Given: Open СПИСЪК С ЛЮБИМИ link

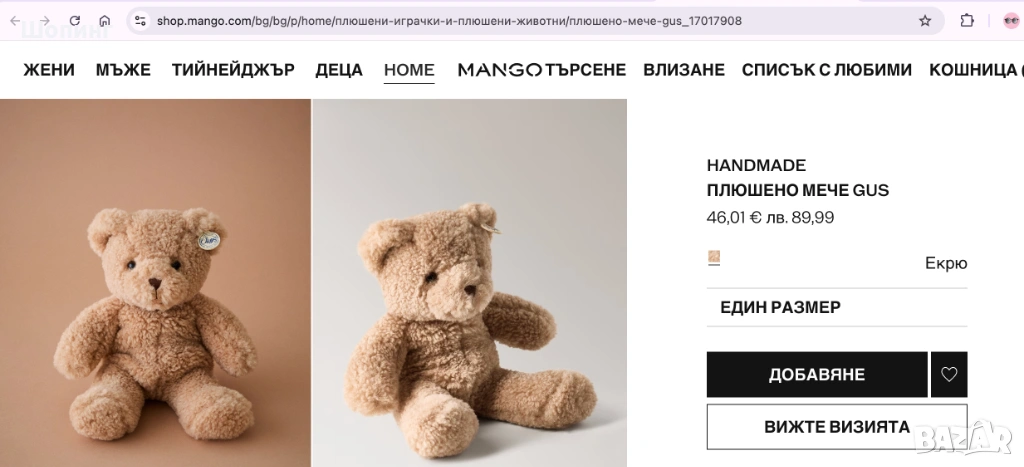Looking at the screenshot, I should click(x=827, y=70).
